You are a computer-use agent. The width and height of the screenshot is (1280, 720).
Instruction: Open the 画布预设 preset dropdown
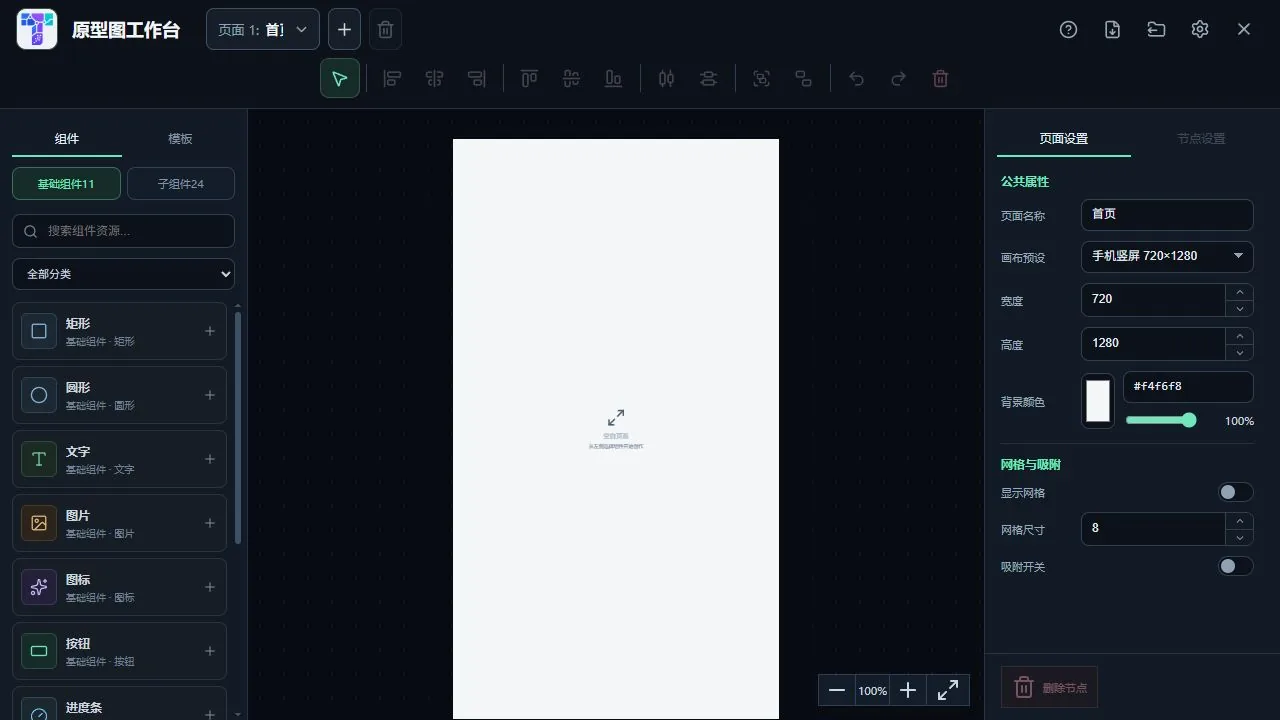pos(1167,256)
